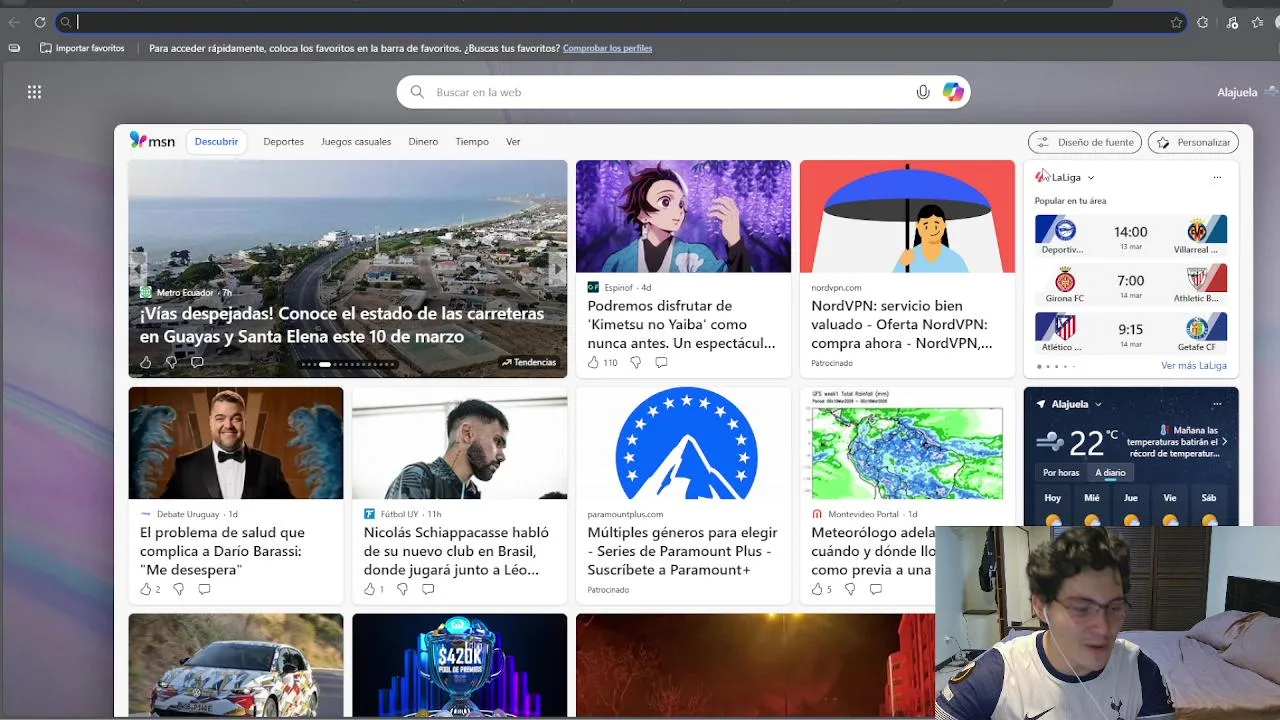The height and width of the screenshot is (720, 1280).
Task: Open the Paramount Plus logo thumbnail
Action: pyautogui.click(x=683, y=443)
